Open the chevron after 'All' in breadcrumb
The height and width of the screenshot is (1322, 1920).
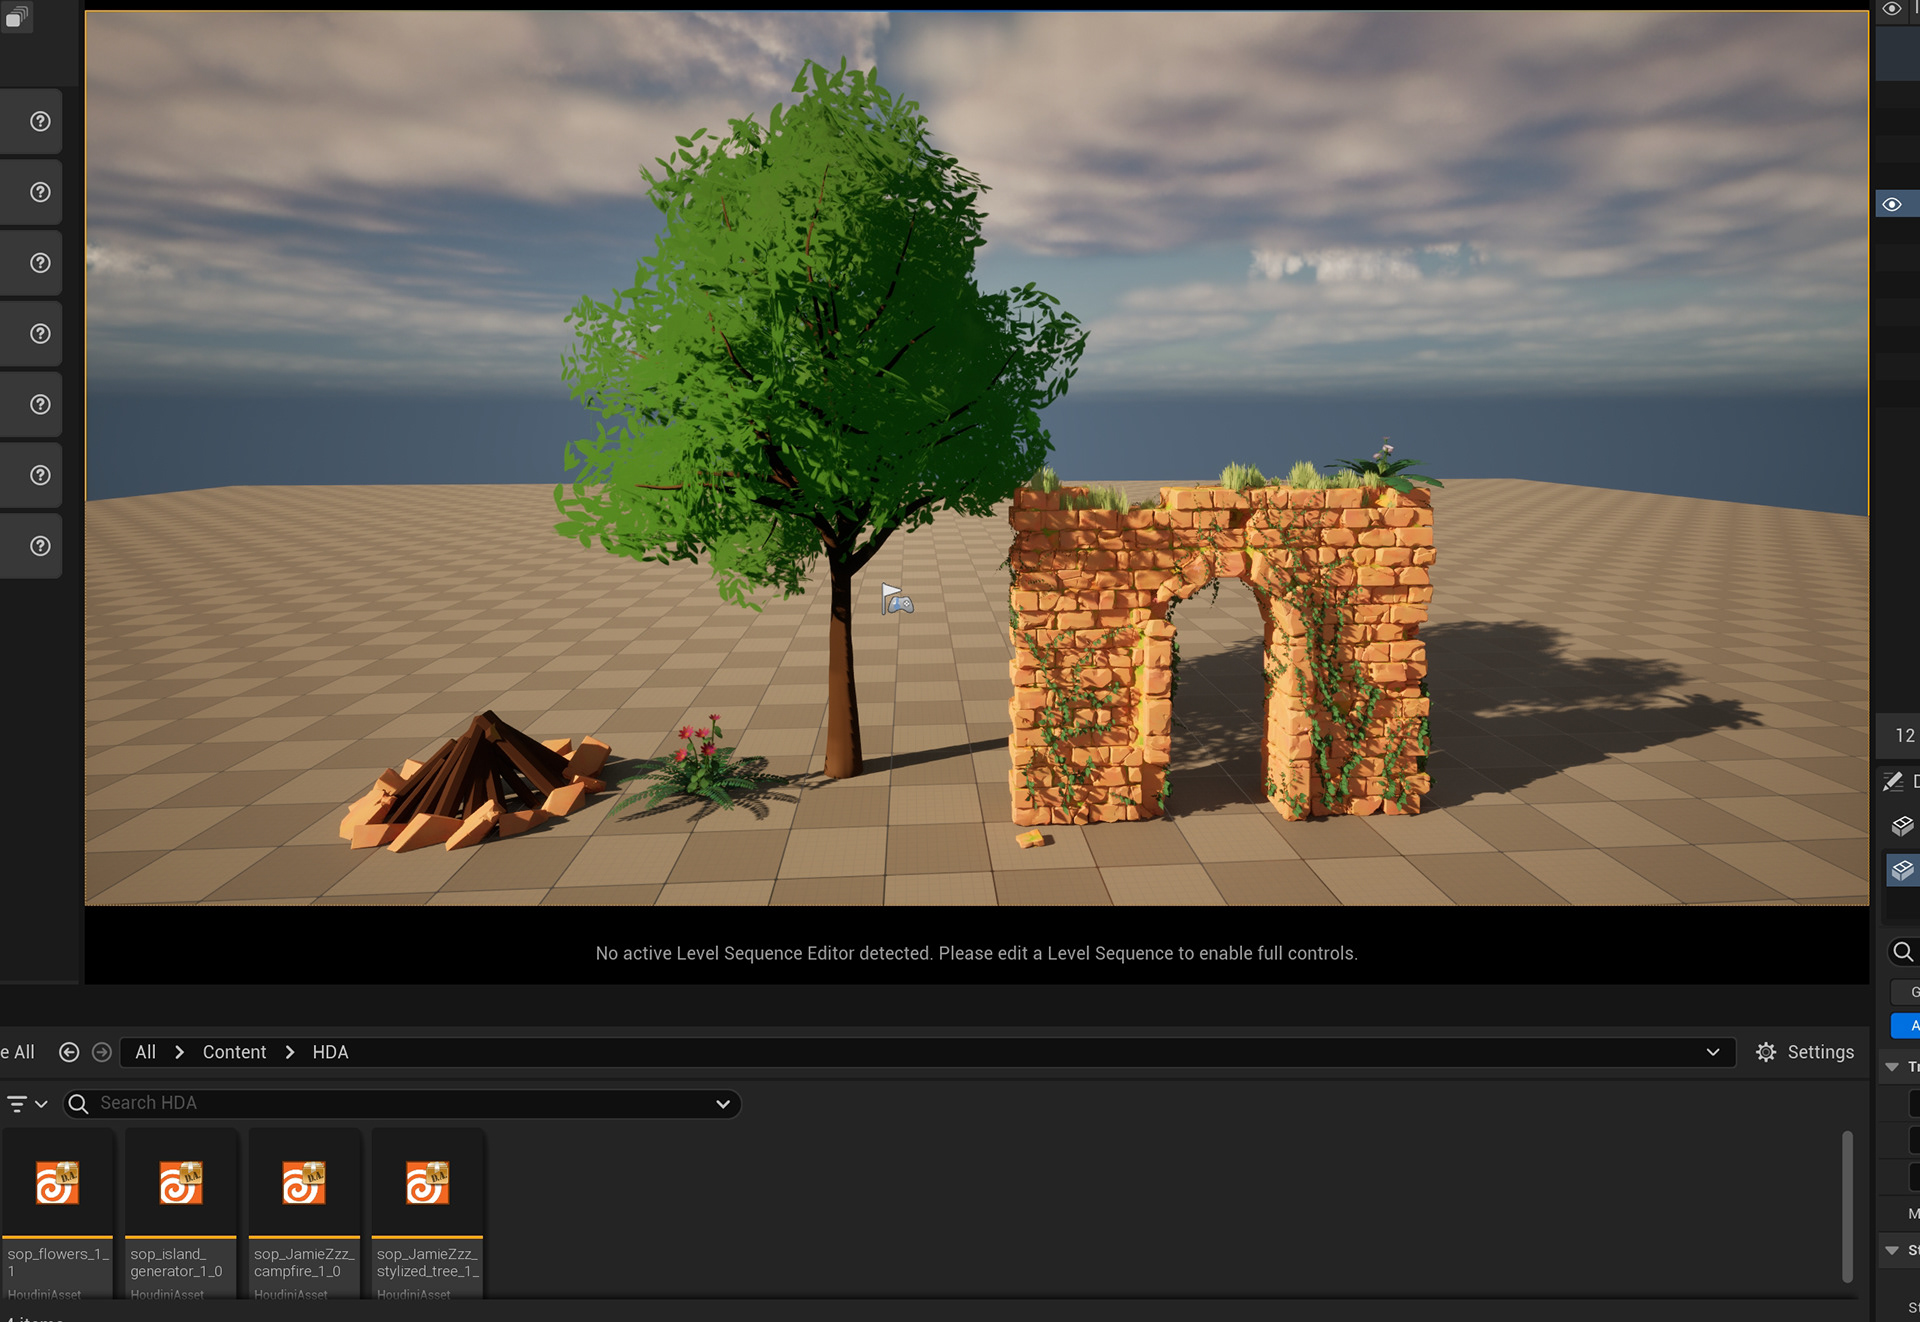click(180, 1052)
